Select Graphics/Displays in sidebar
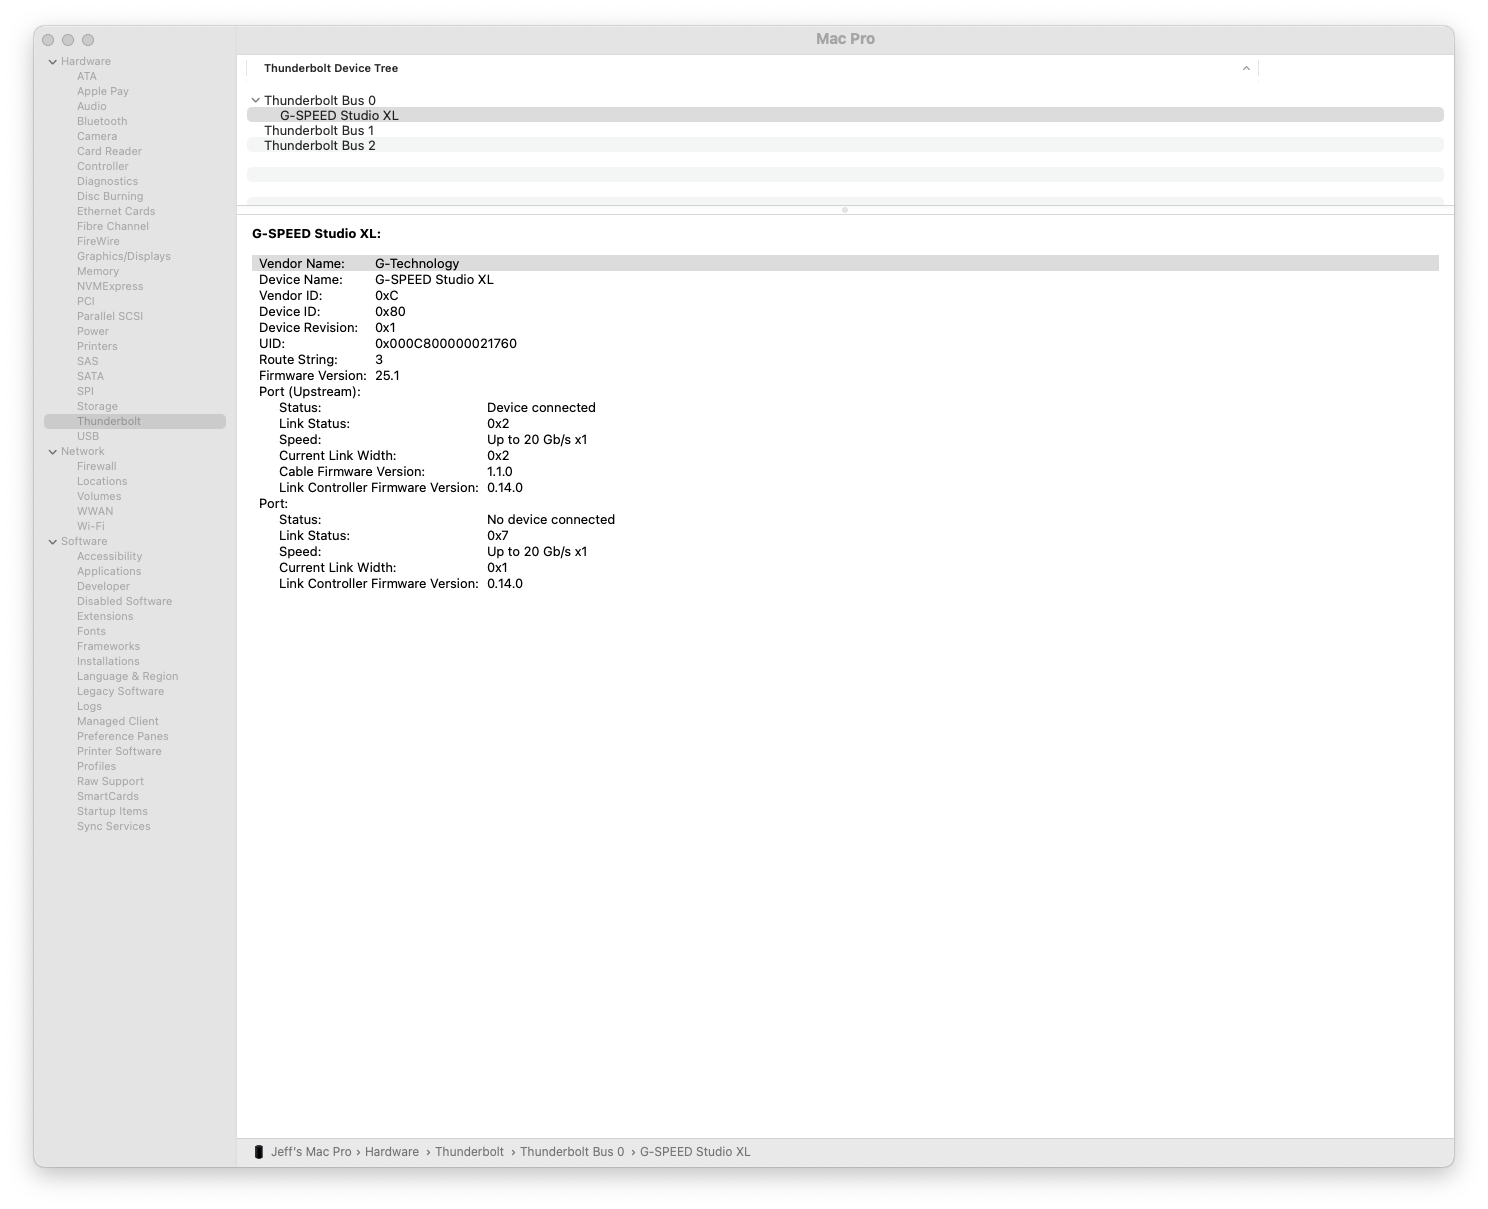 point(124,256)
